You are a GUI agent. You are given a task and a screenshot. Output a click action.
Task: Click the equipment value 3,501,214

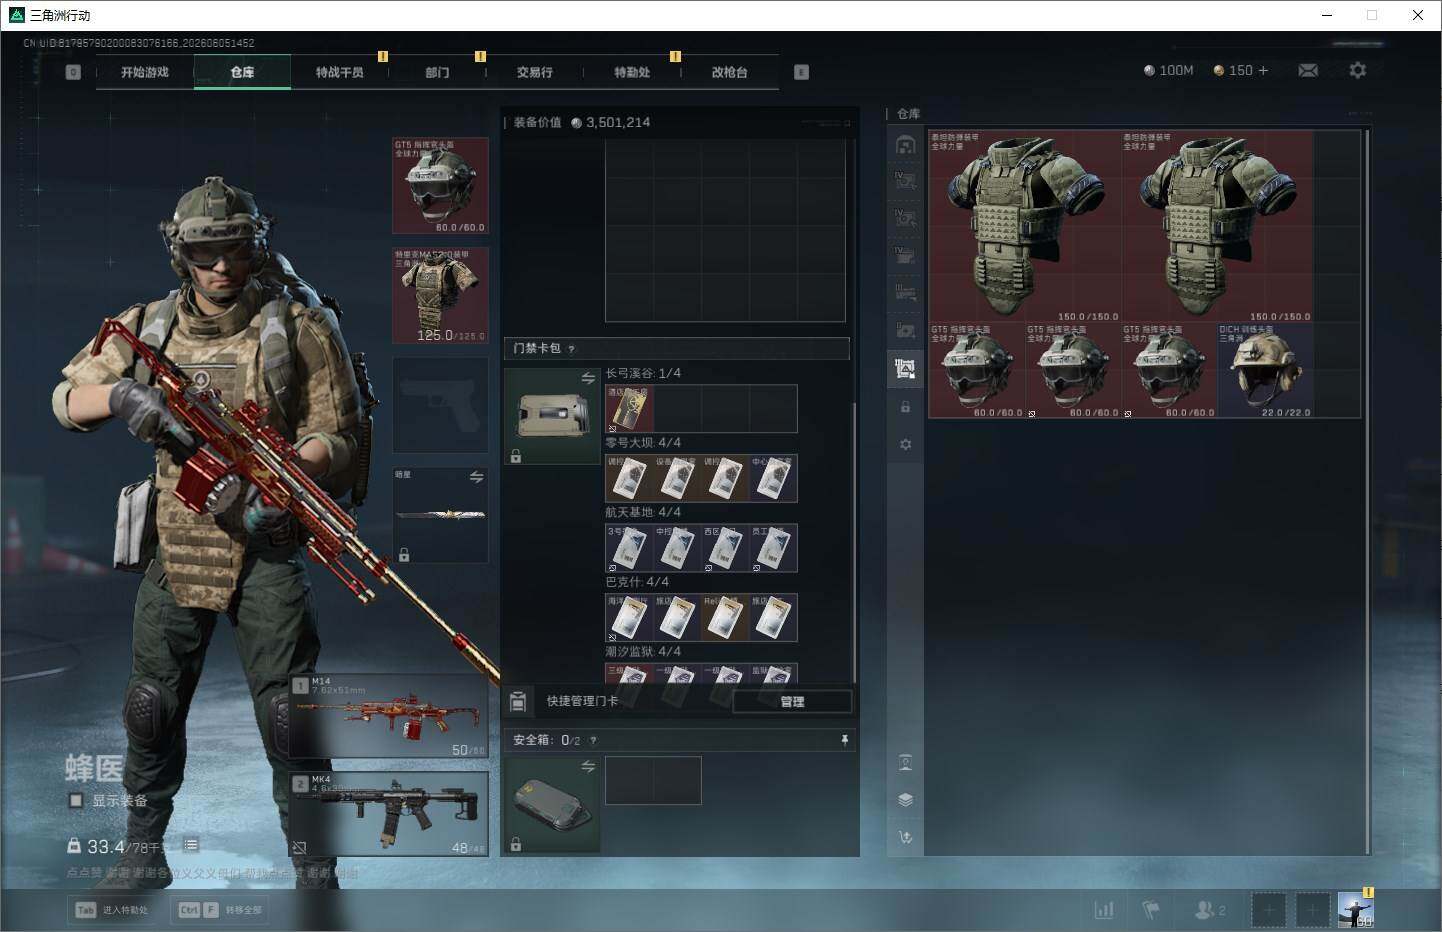[x=610, y=122]
